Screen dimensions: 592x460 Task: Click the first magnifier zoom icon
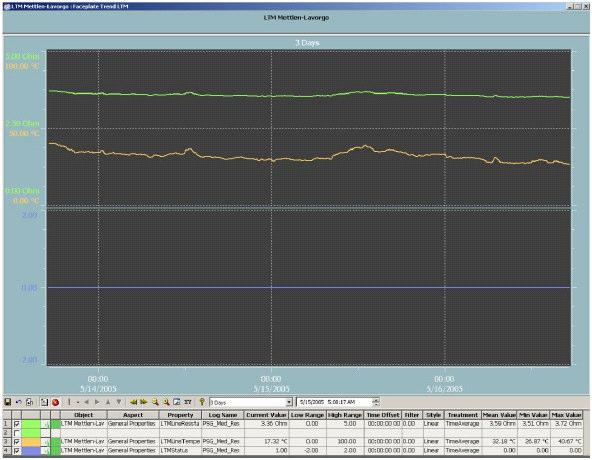155,402
